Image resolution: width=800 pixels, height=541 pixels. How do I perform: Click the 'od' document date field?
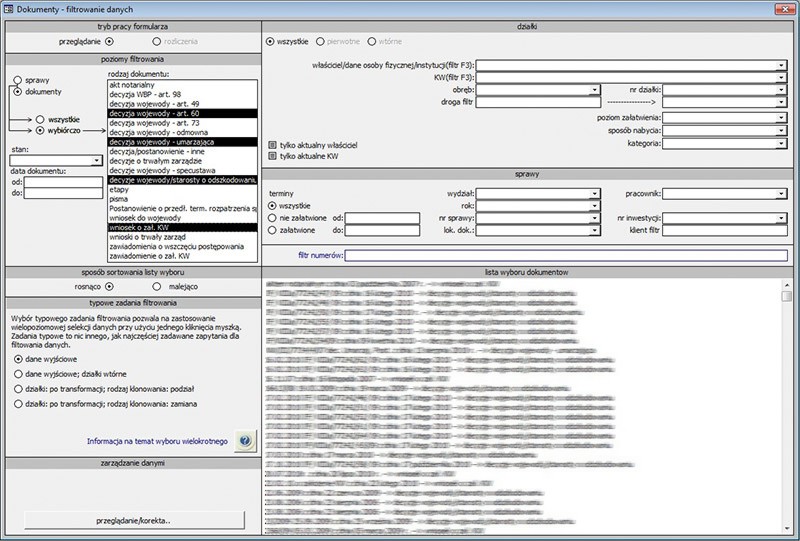[63, 182]
